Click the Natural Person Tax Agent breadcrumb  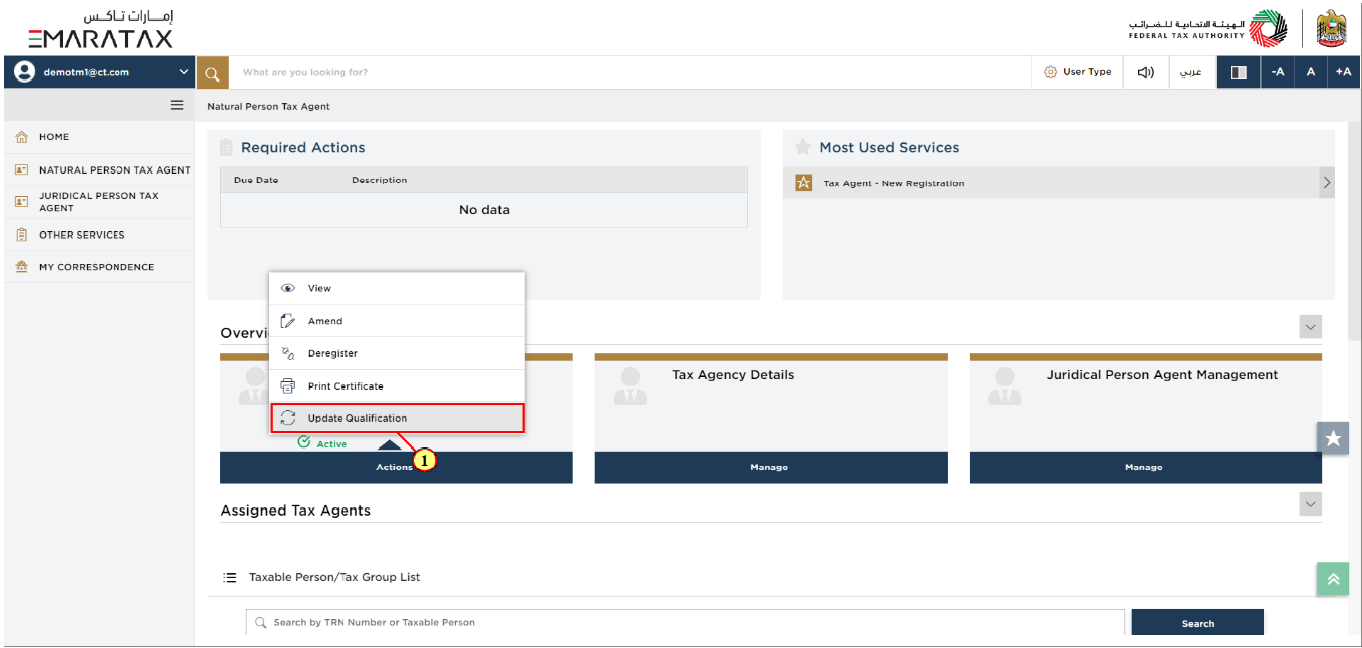pos(268,106)
